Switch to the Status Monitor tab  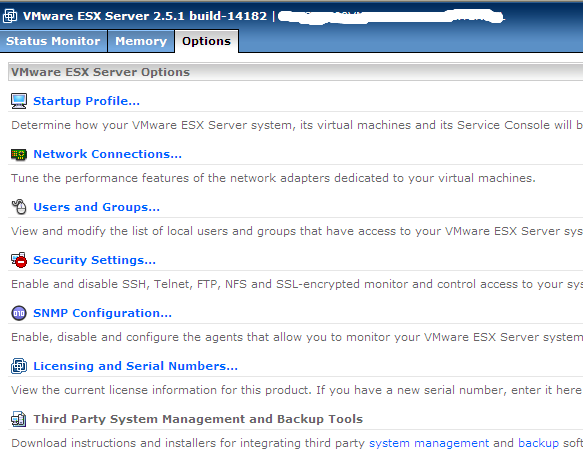pos(53,41)
